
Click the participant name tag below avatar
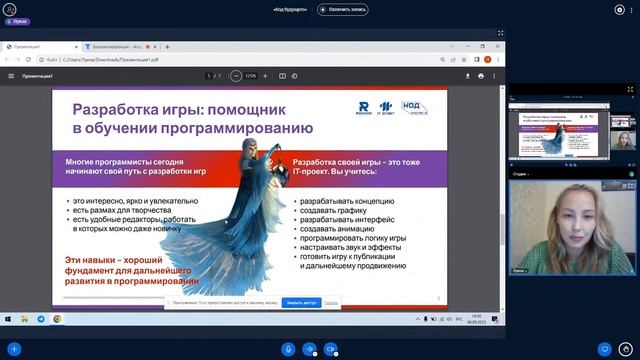(x=17, y=22)
